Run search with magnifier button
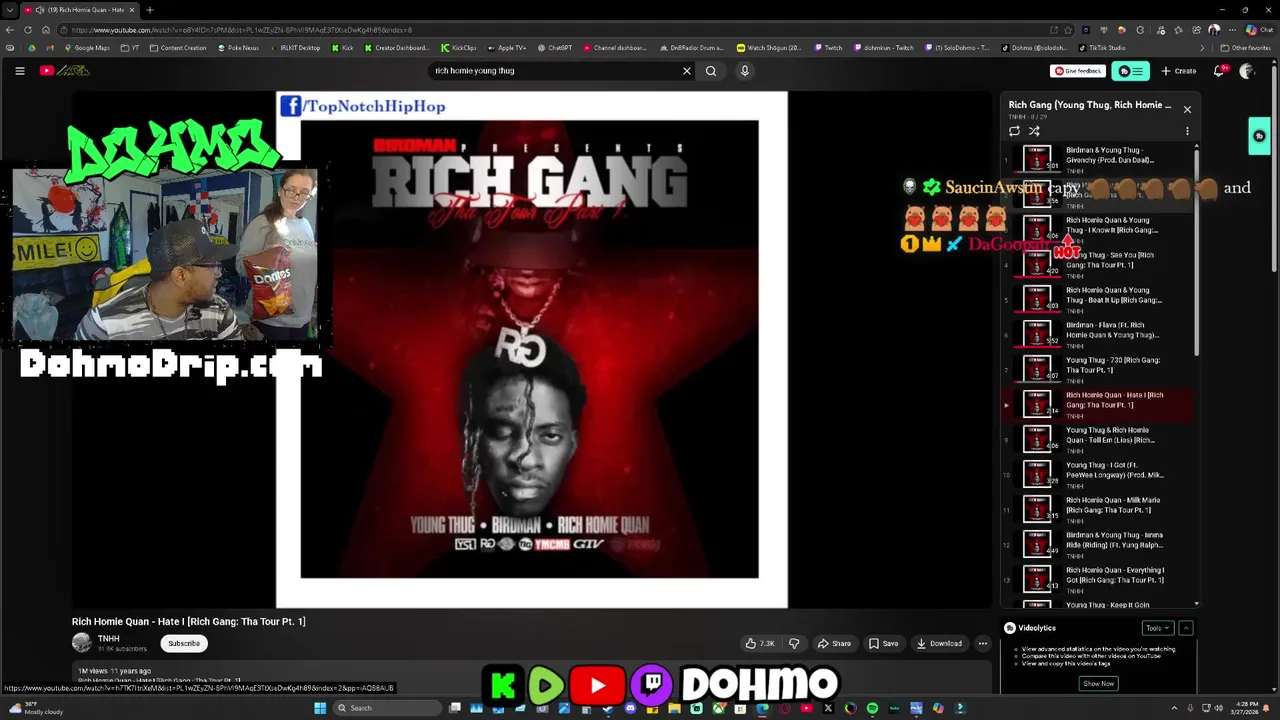Screen dimensions: 1280x720 [711, 71]
